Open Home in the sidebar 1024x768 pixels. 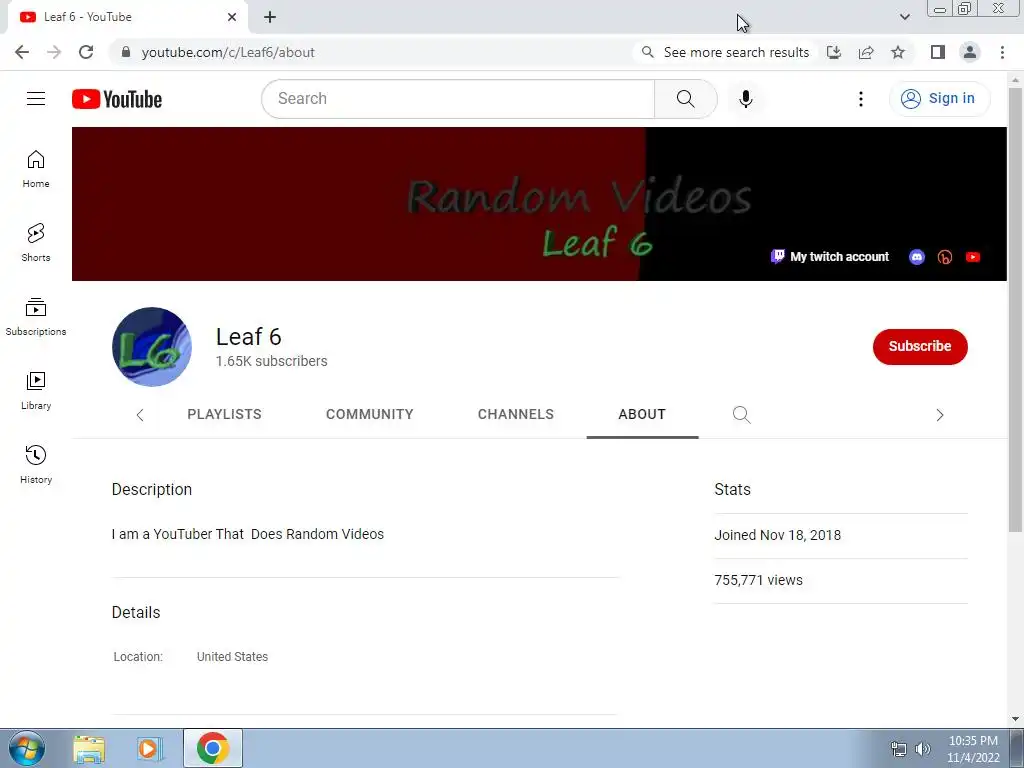[x=36, y=169]
